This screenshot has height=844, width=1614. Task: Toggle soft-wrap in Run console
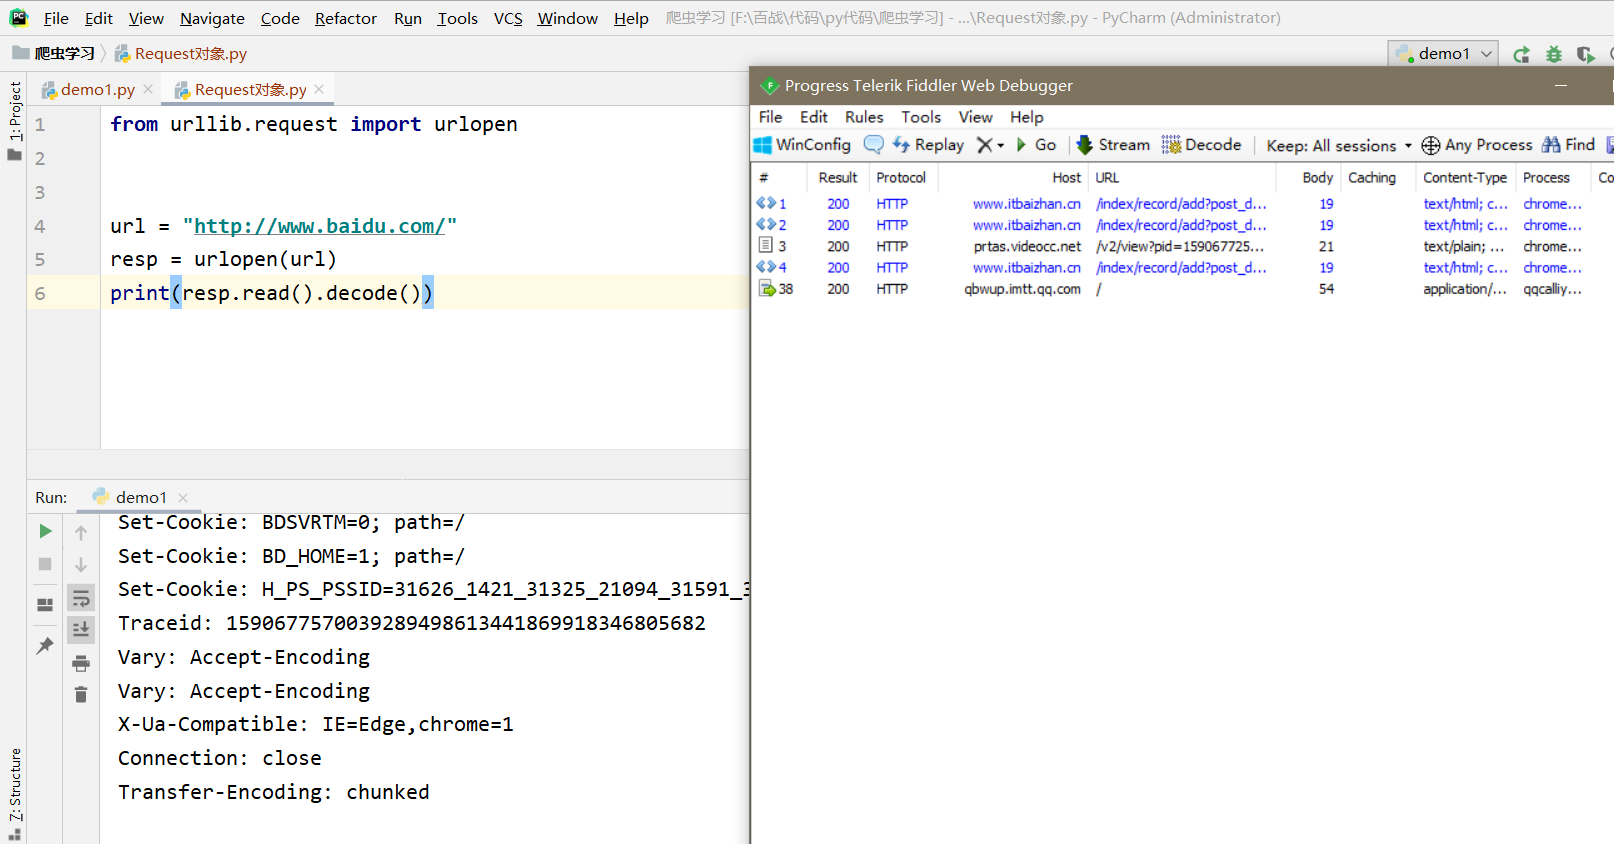(81, 598)
